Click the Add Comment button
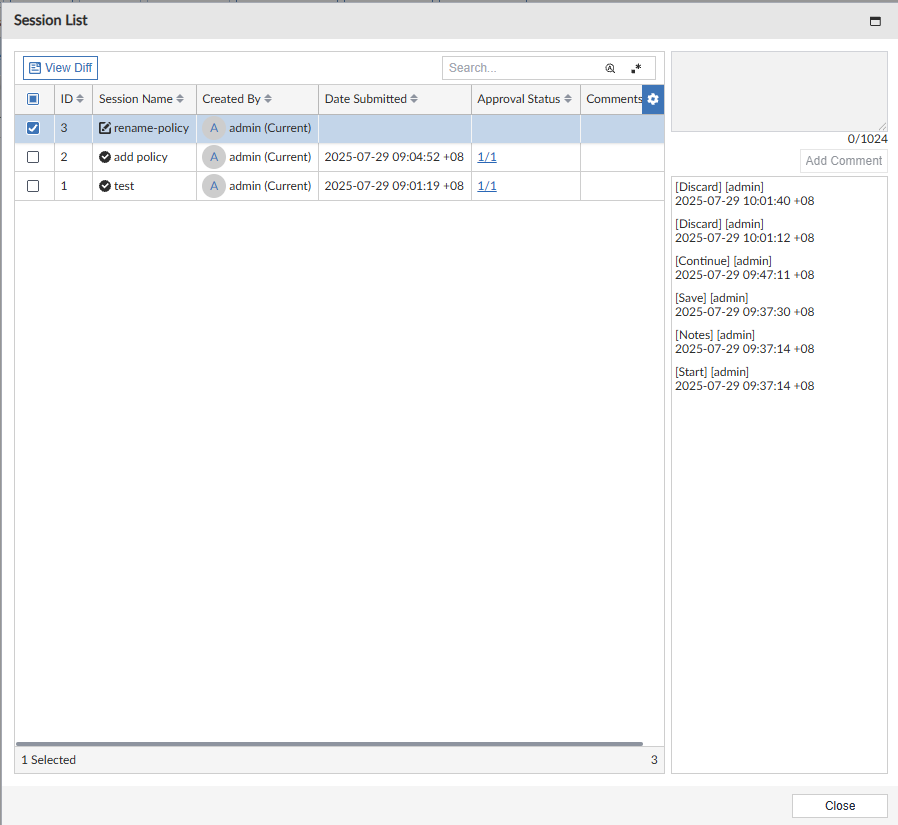Image resolution: width=898 pixels, height=825 pixels. [844, 161]
